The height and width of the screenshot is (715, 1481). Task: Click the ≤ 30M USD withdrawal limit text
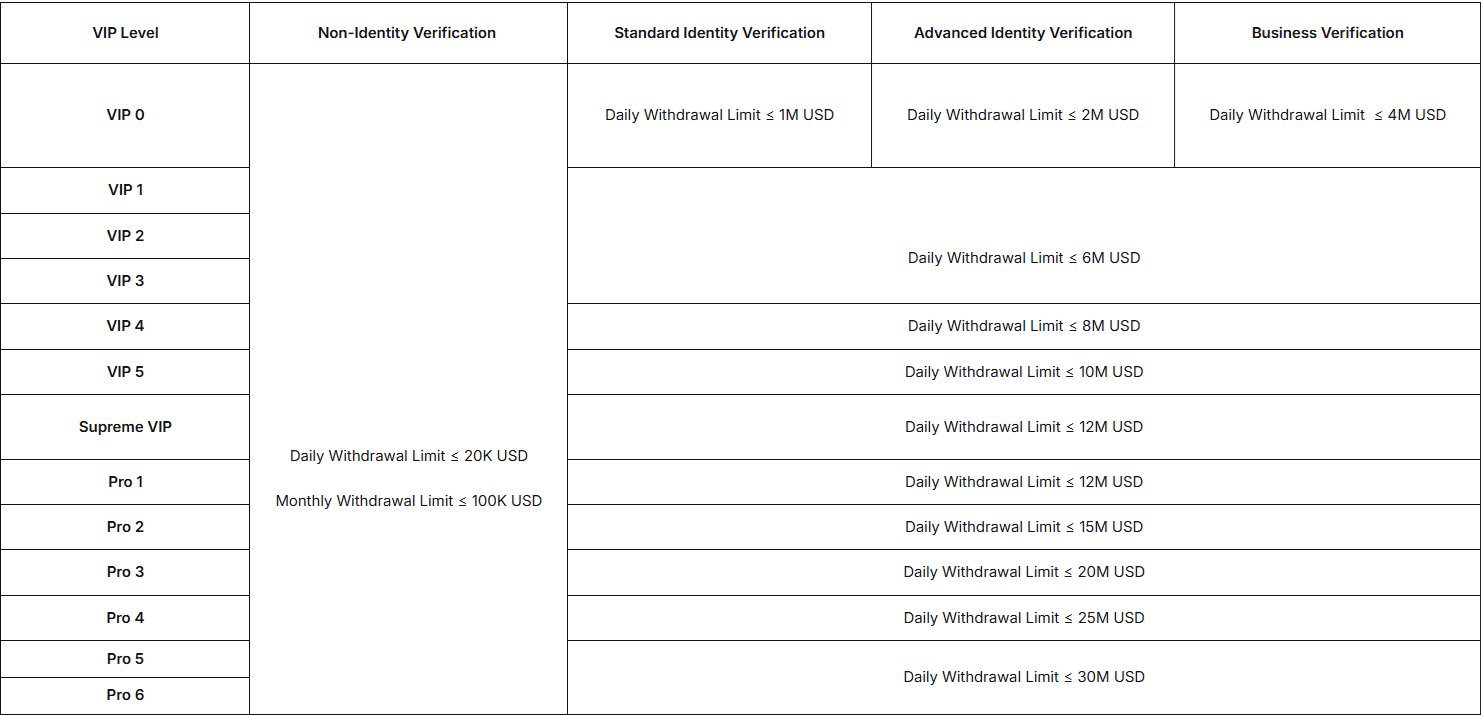coord(1023,677)
